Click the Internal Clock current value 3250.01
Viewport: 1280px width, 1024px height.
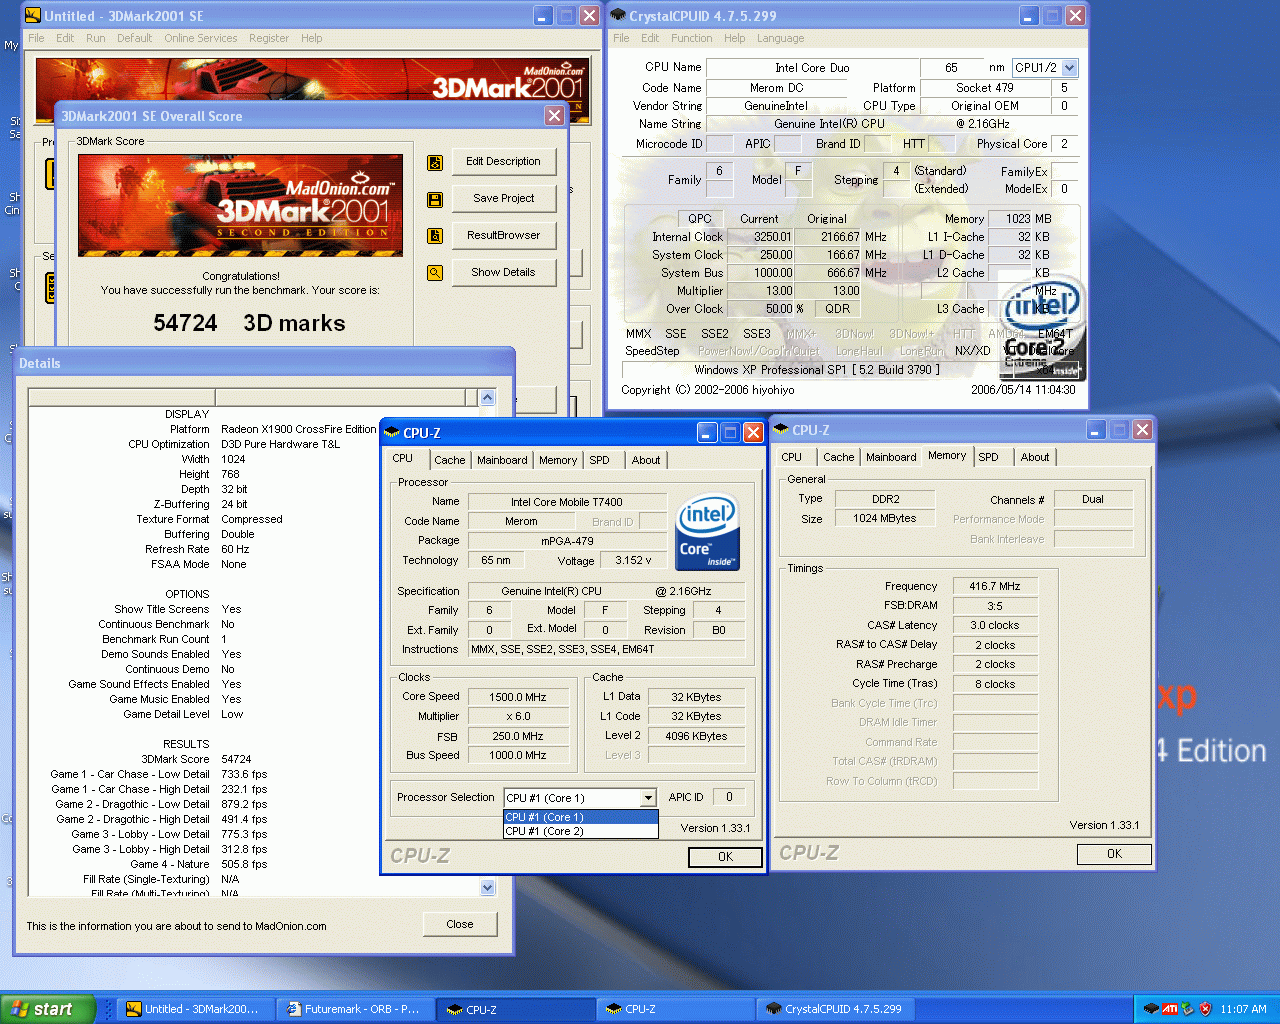[760, 237]
